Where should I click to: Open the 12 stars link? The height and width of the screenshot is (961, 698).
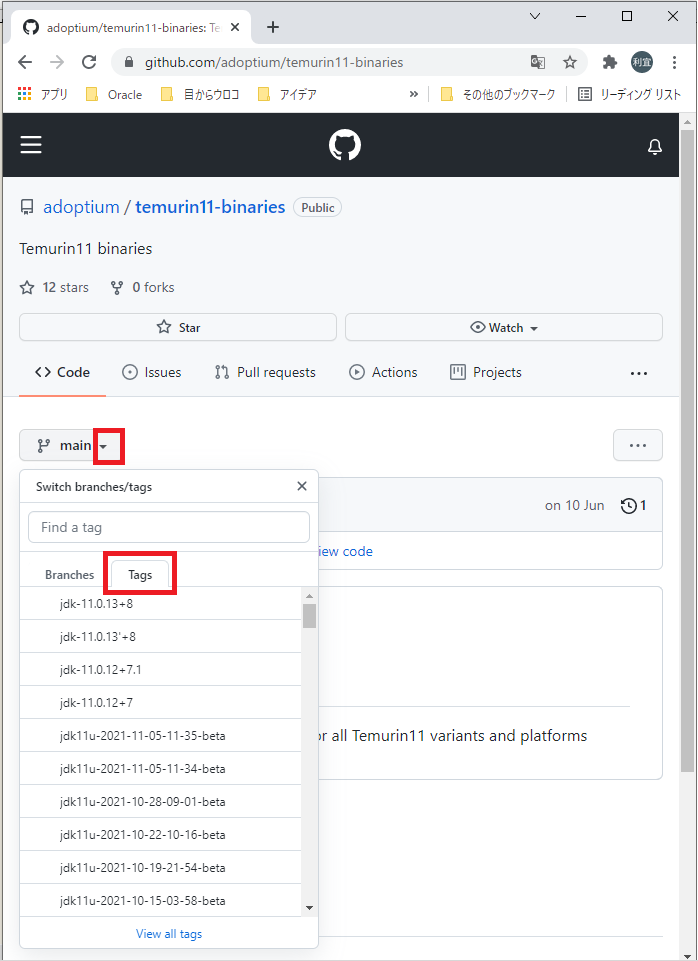click(x=54, y=287)
